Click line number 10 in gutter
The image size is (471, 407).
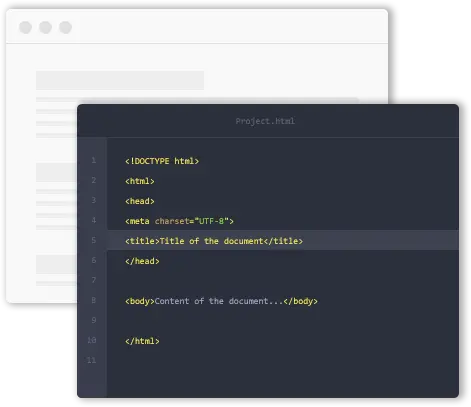pyautogui.click(x=92, y=340)
